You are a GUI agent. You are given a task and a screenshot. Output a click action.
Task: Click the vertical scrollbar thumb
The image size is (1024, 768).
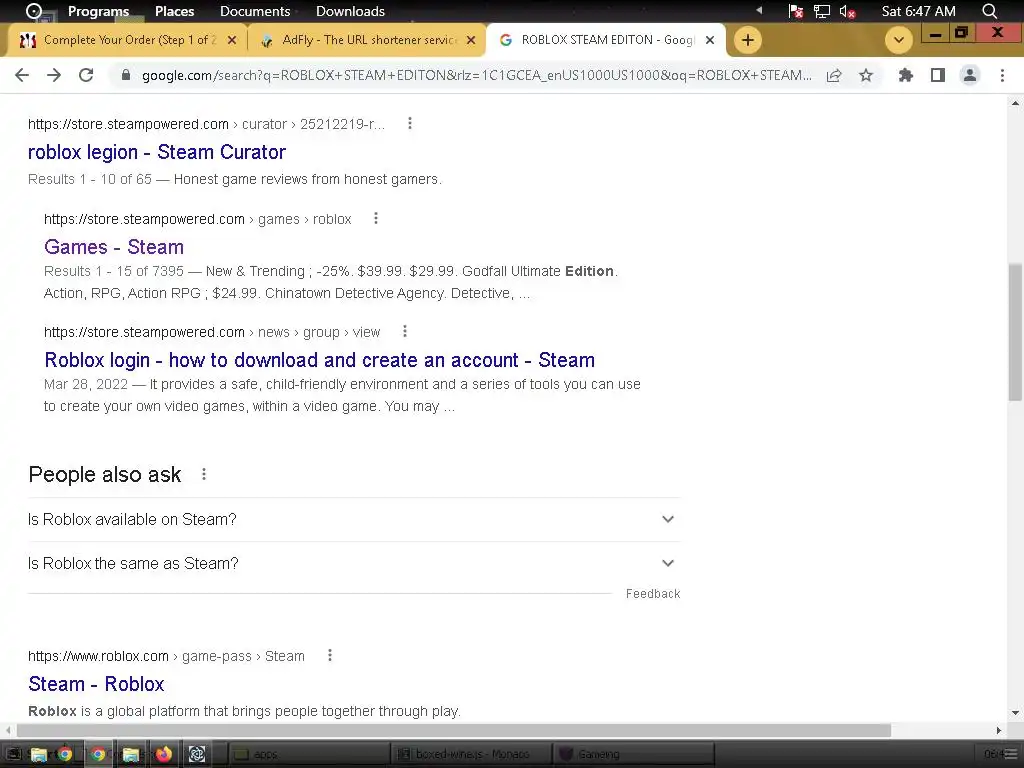click(x=1016, y=332)
